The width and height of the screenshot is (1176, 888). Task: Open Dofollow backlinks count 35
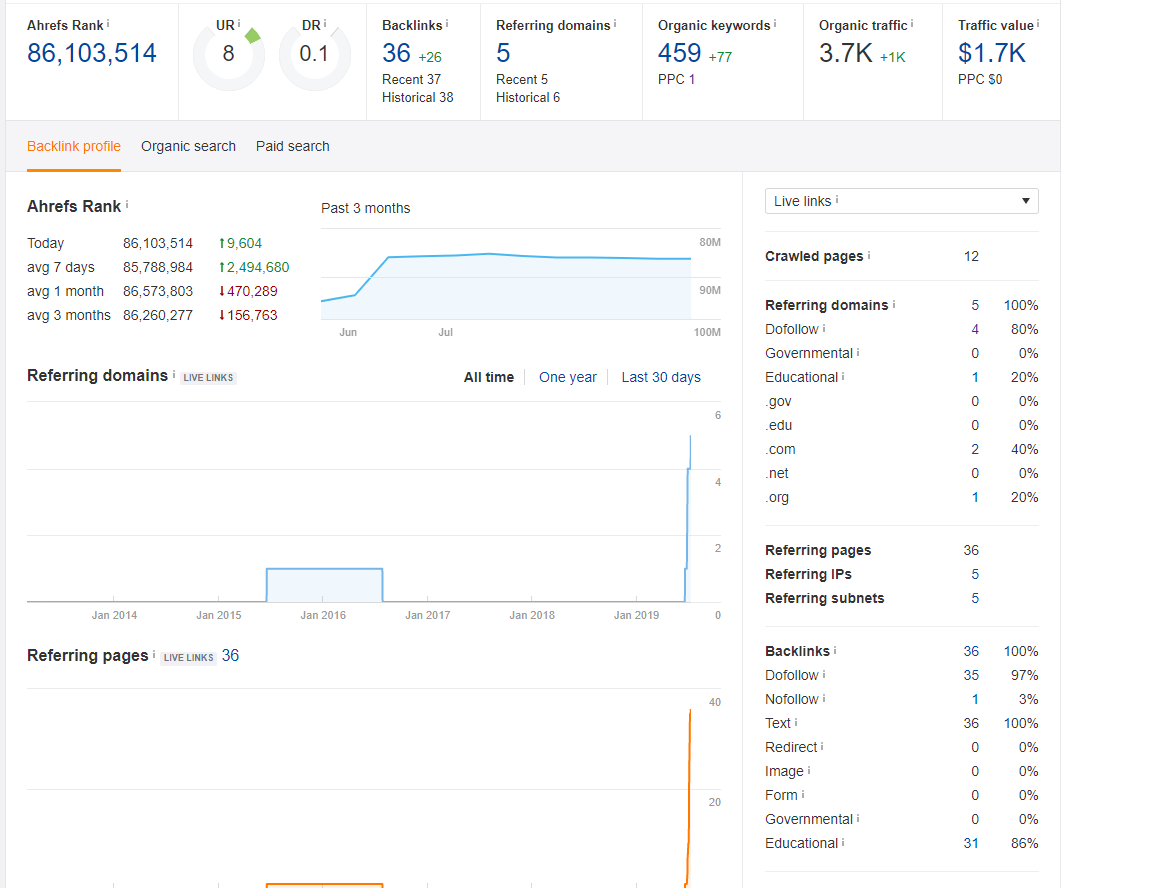(971, 675)
